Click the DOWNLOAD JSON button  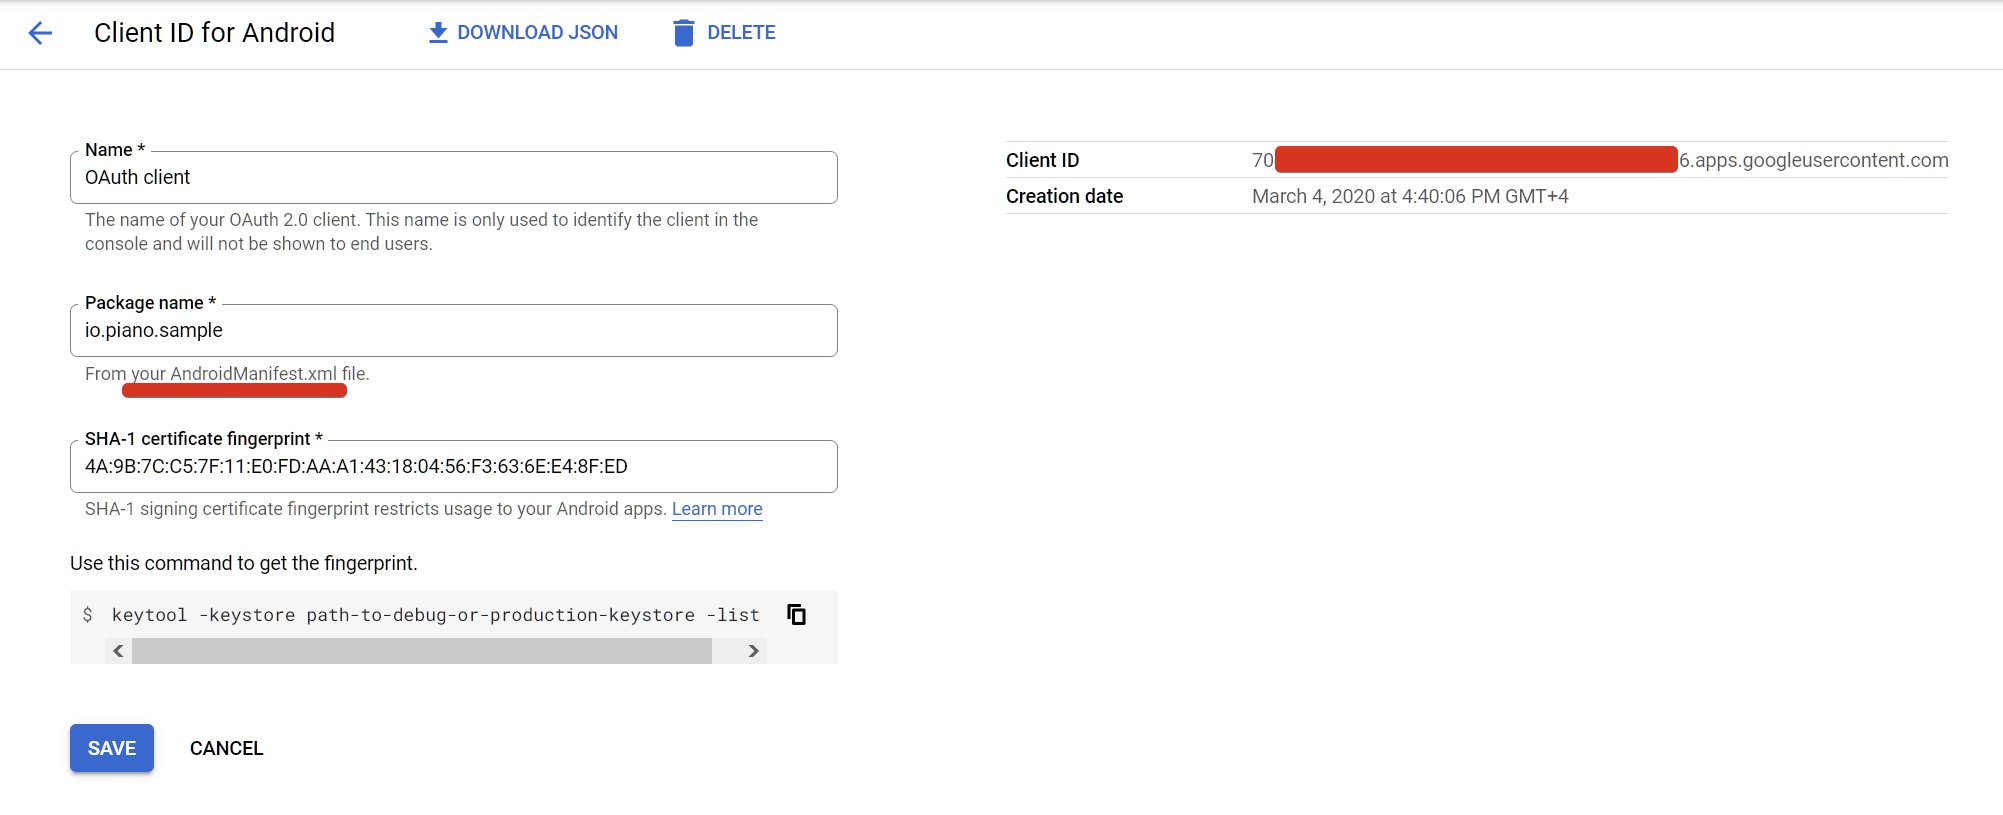(x=523, y=33)
